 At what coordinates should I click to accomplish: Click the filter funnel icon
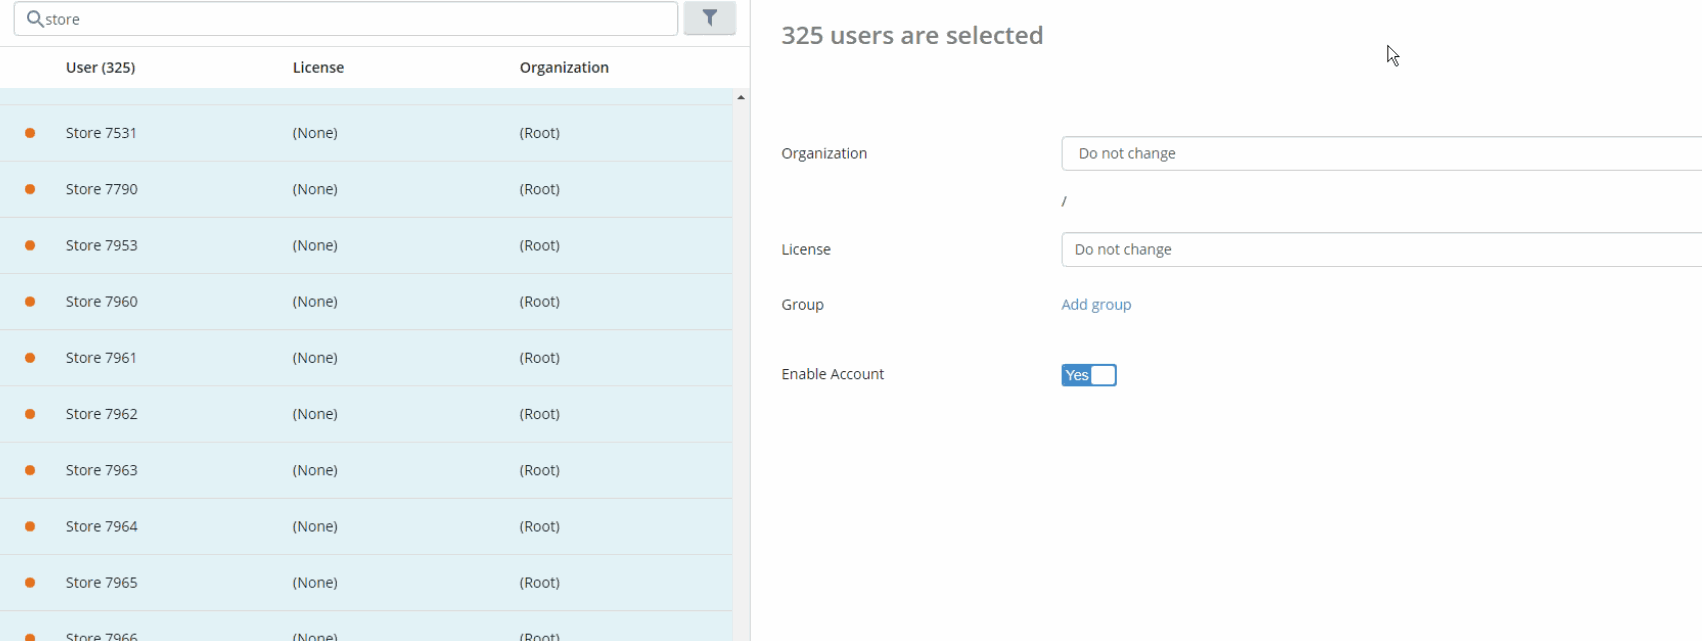point(709,18)
